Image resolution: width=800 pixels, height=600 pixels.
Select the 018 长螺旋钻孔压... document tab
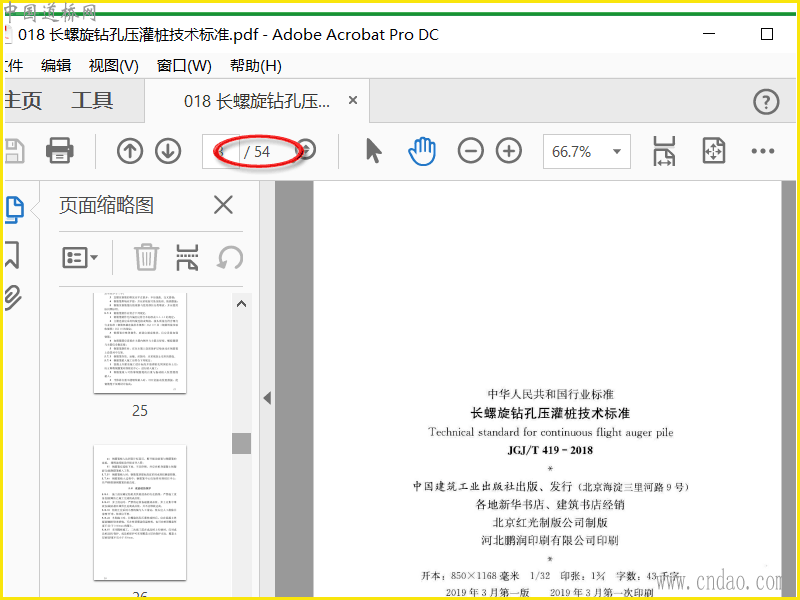257,101
